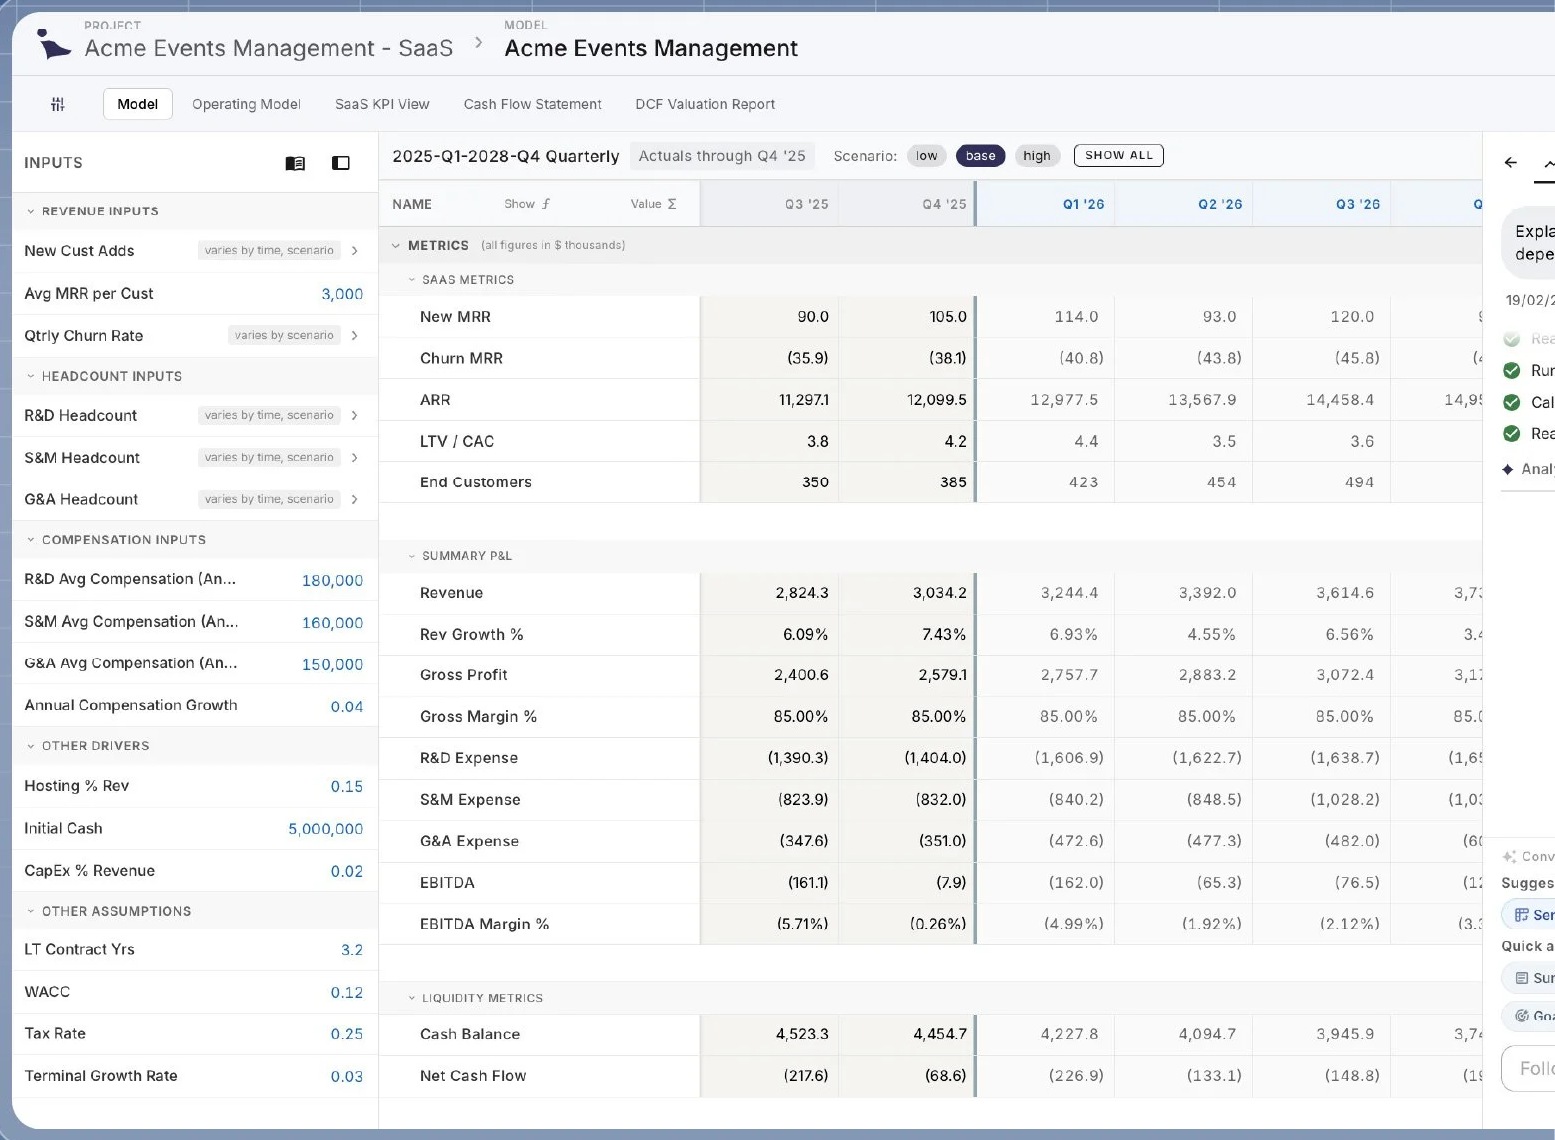Click New Cust Adds varies by time badge
The width and height of the screenshot is (1555, 1140).
269,251
